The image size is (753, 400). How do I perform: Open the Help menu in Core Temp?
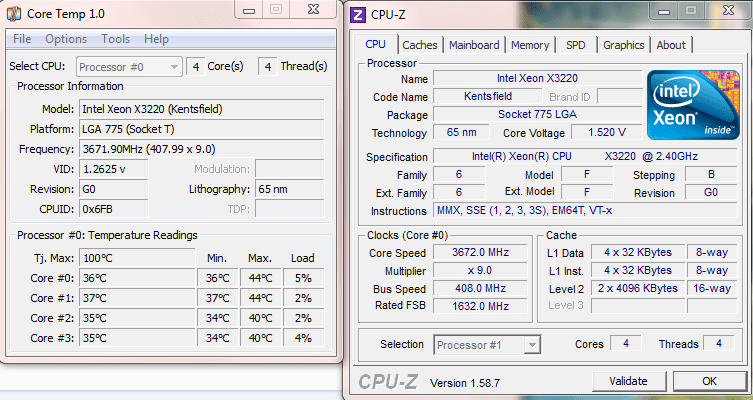[156, 39]
